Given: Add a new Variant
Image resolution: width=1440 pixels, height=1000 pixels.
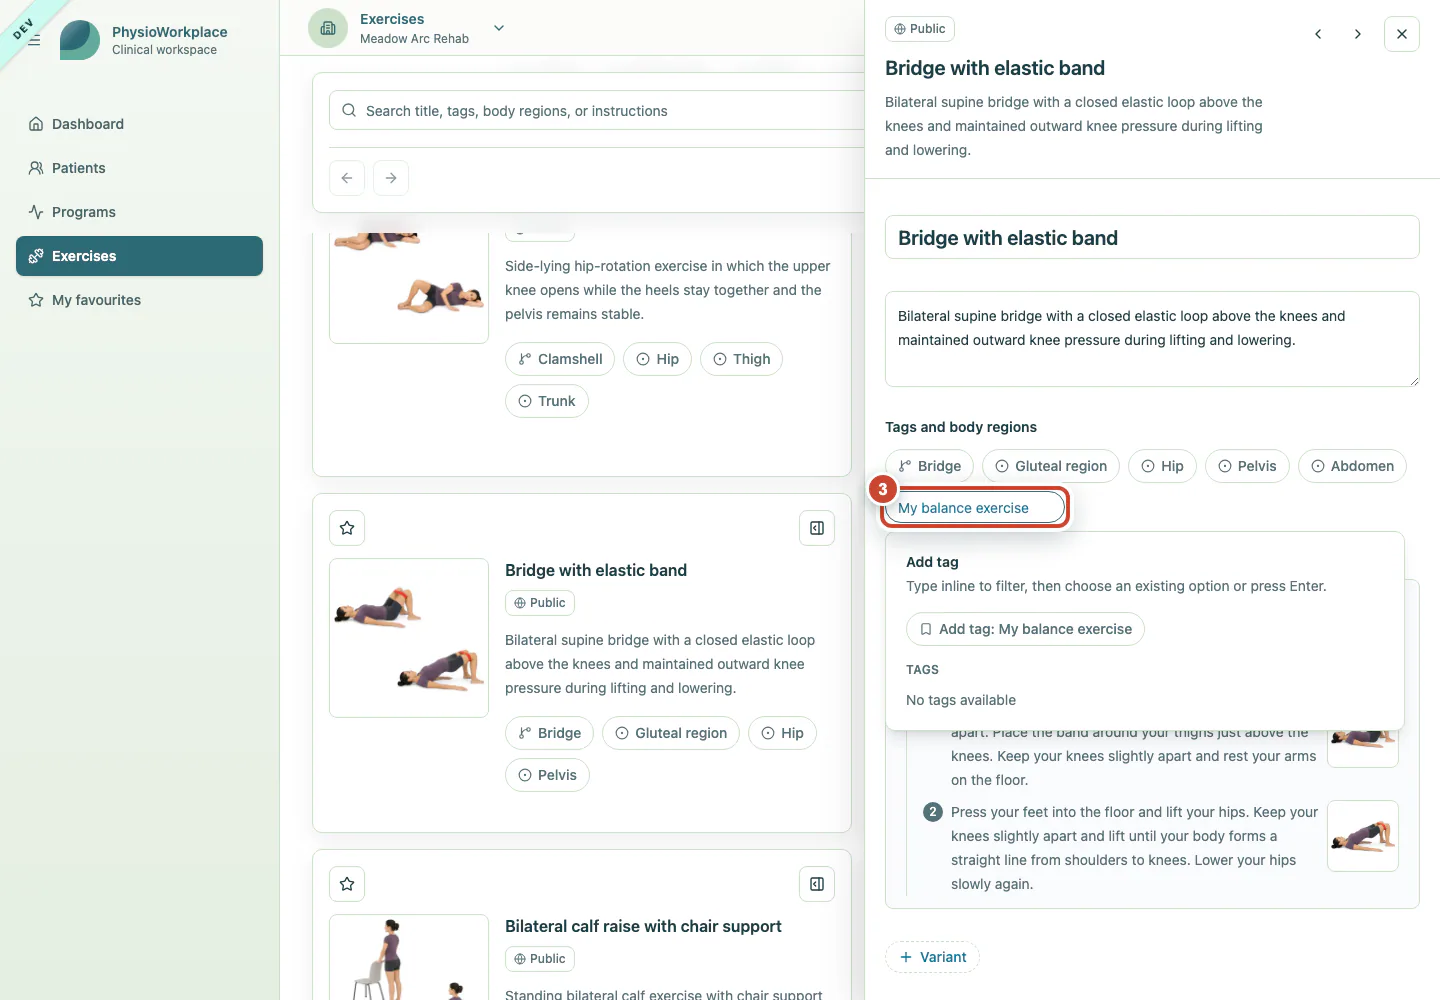Looking at the screenshot, I should [932, 957].
